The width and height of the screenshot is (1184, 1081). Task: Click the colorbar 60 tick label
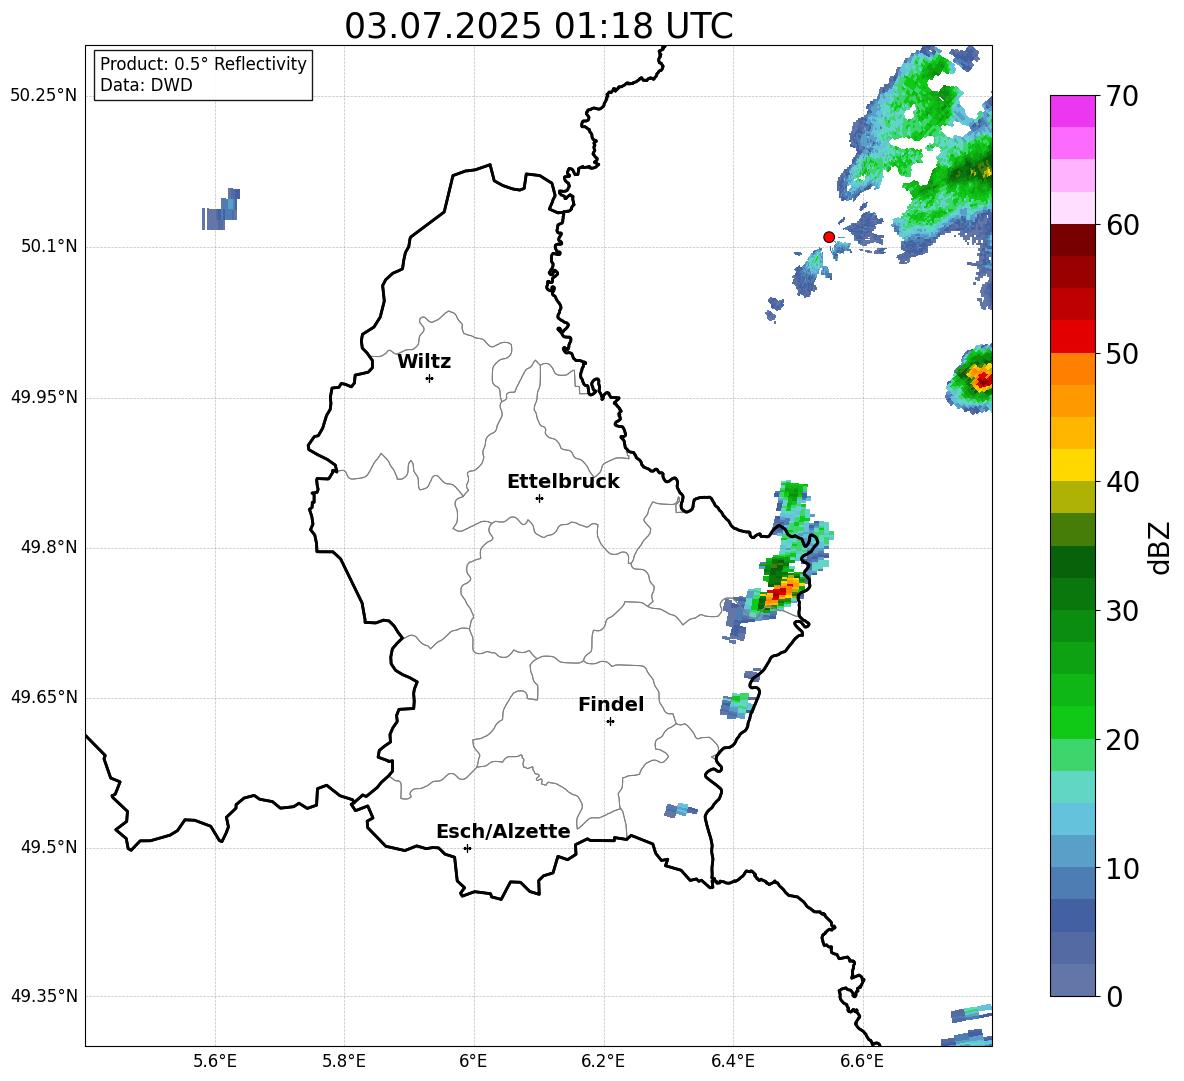1122,225
